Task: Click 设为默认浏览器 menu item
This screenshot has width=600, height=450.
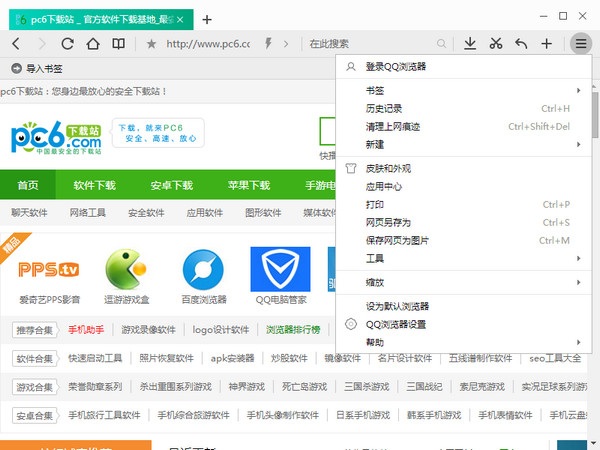Action: 464,307
